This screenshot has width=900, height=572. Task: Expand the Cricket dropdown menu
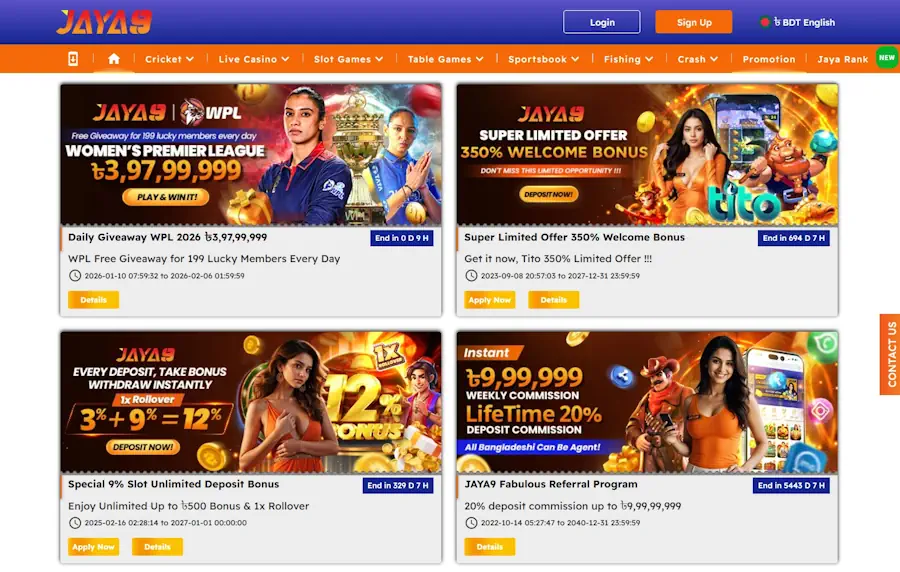[x=169, y=59]
